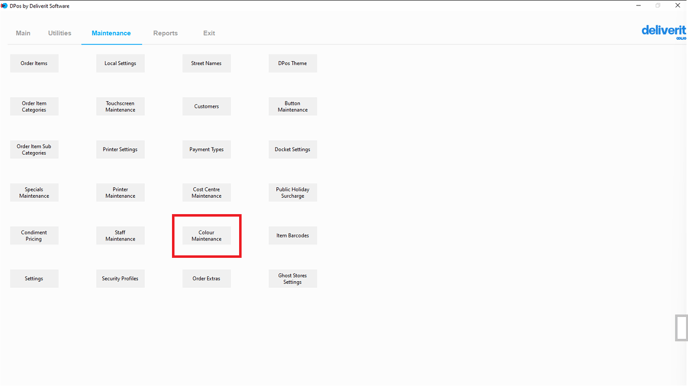Minimize the DPos window
Image resolution: width=688 pixels, height=389 pixels.
[638, 6]
